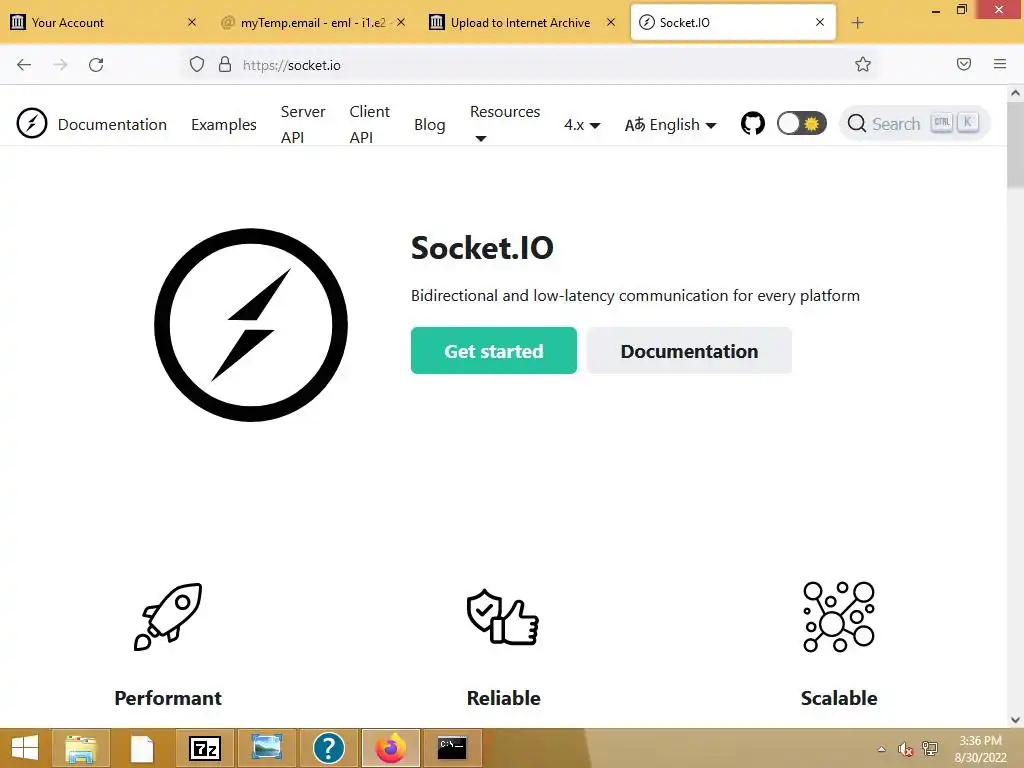This screenshot has width=1024, height=768.
Task: Show hidden system tray icons
Action: pyautogui.click(x=882, y=749)
